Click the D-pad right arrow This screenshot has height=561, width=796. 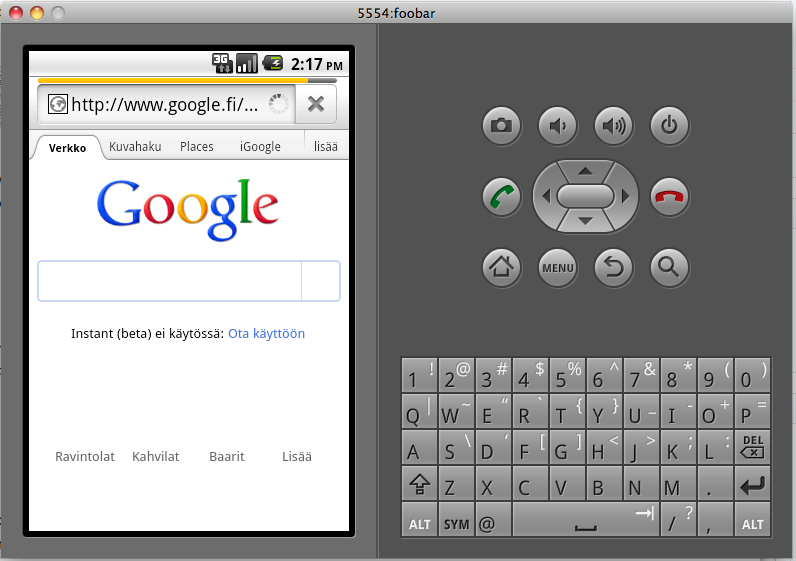coord(625,196)
